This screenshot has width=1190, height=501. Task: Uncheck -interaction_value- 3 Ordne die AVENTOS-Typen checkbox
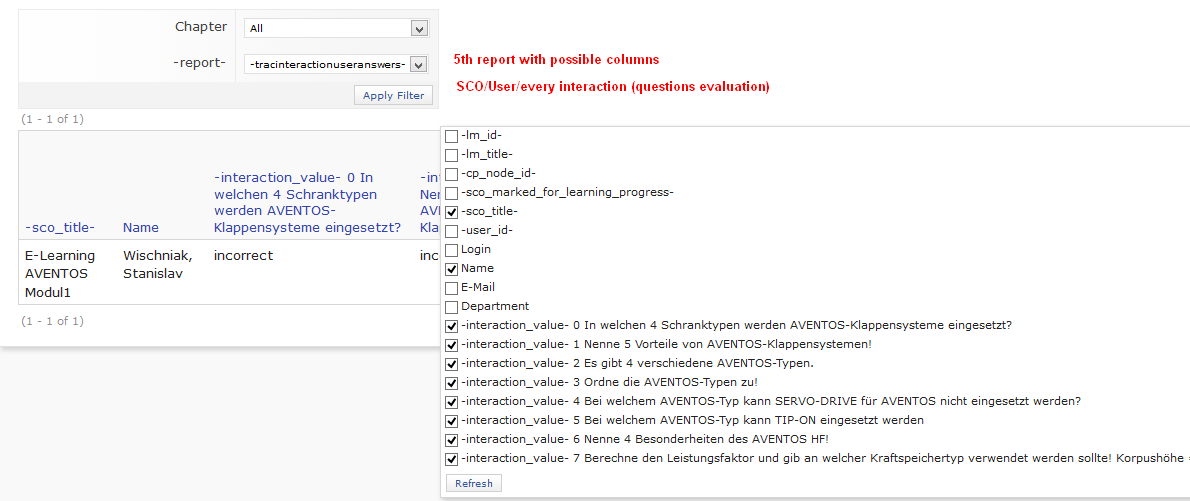pos(452,383)
